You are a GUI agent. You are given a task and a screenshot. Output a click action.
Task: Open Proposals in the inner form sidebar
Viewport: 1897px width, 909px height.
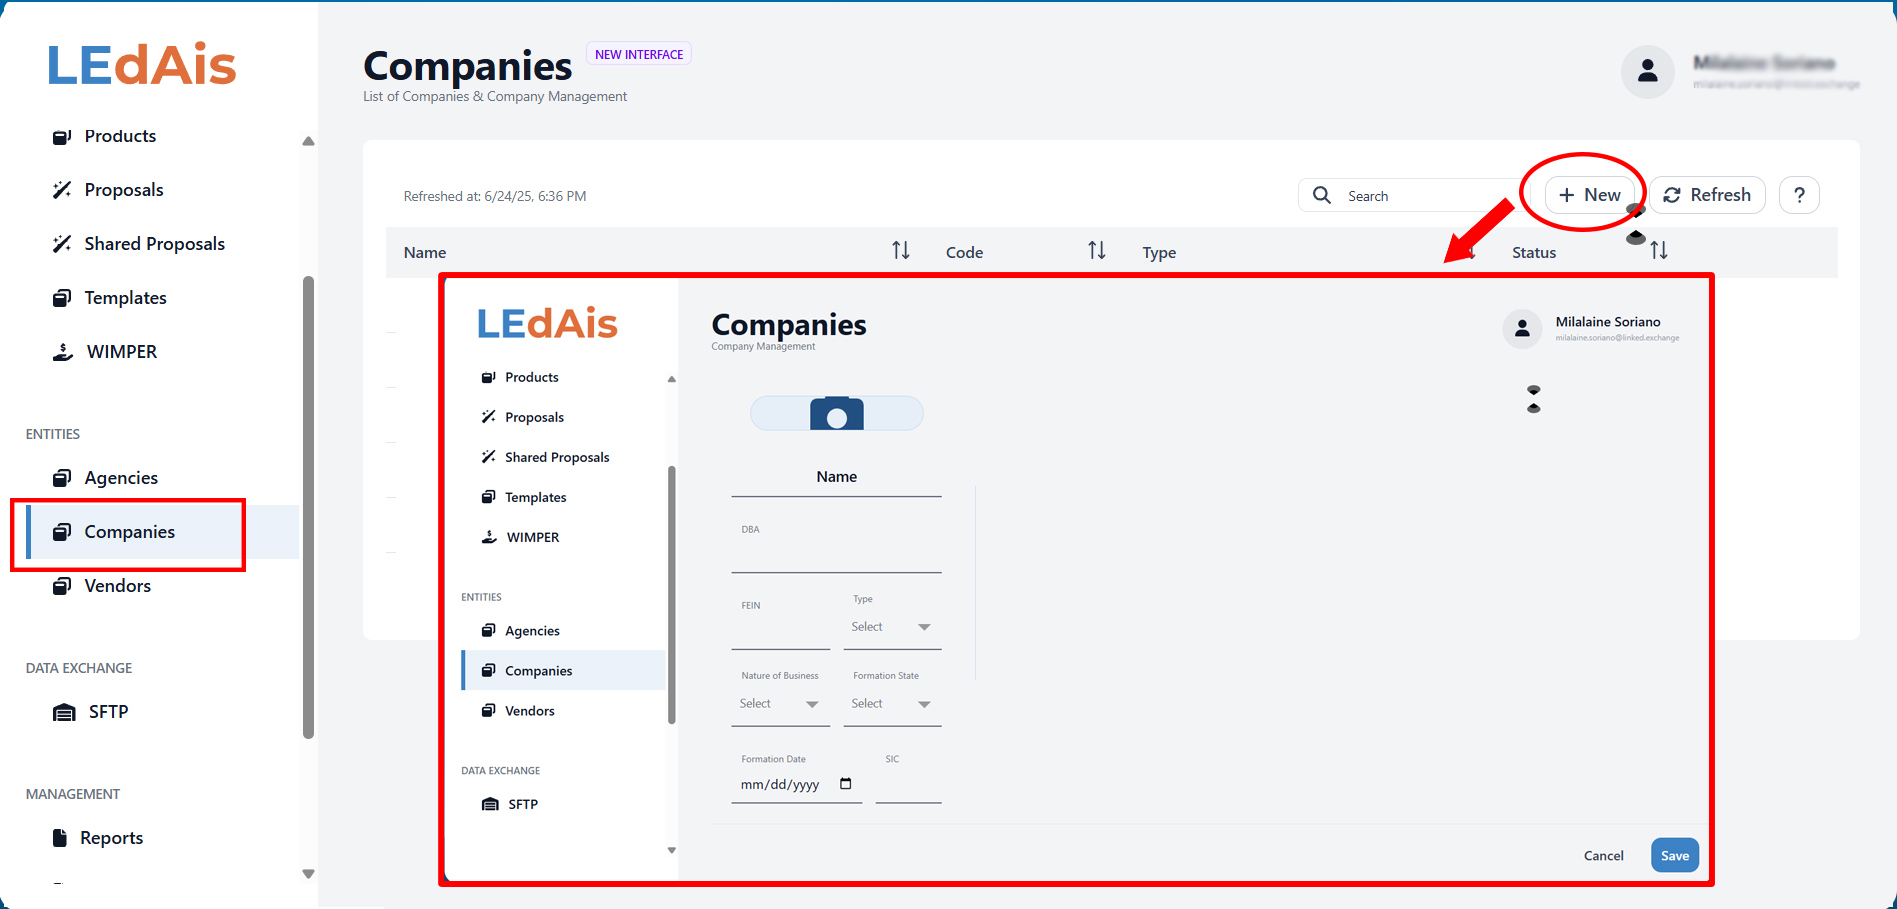[x=534, y=417]
